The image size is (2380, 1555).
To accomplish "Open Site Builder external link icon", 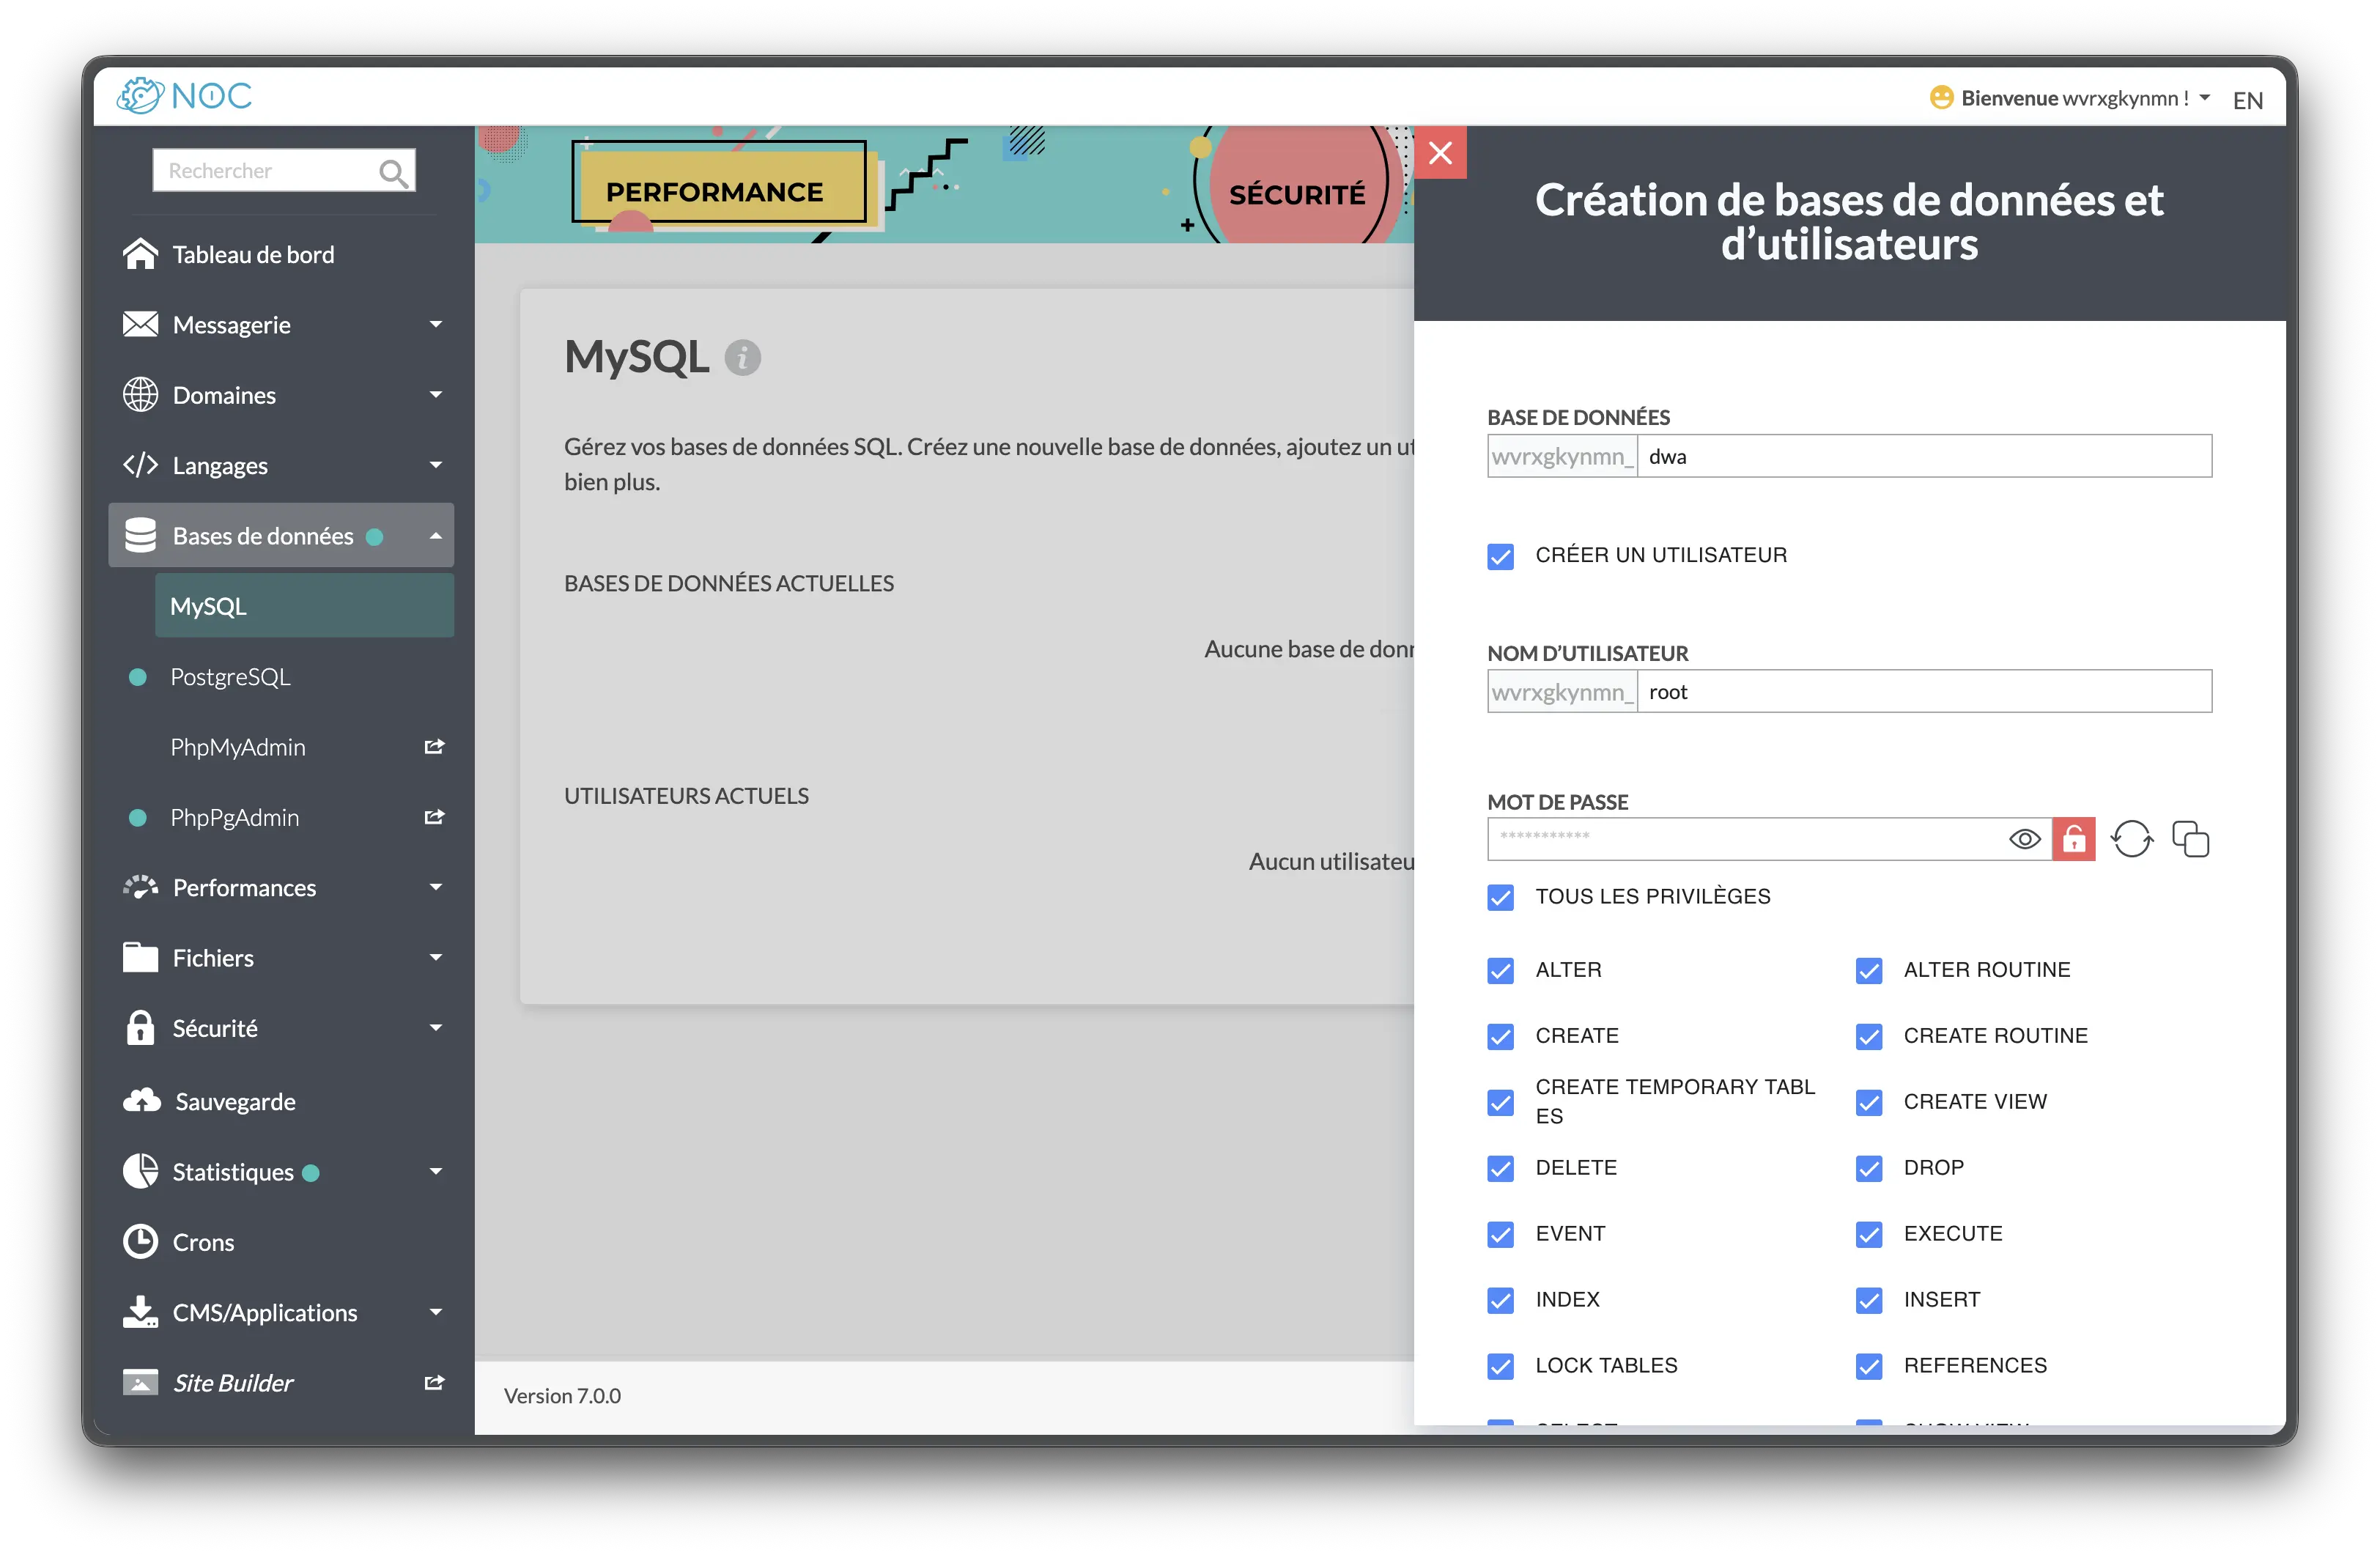I will (434, 1382).
